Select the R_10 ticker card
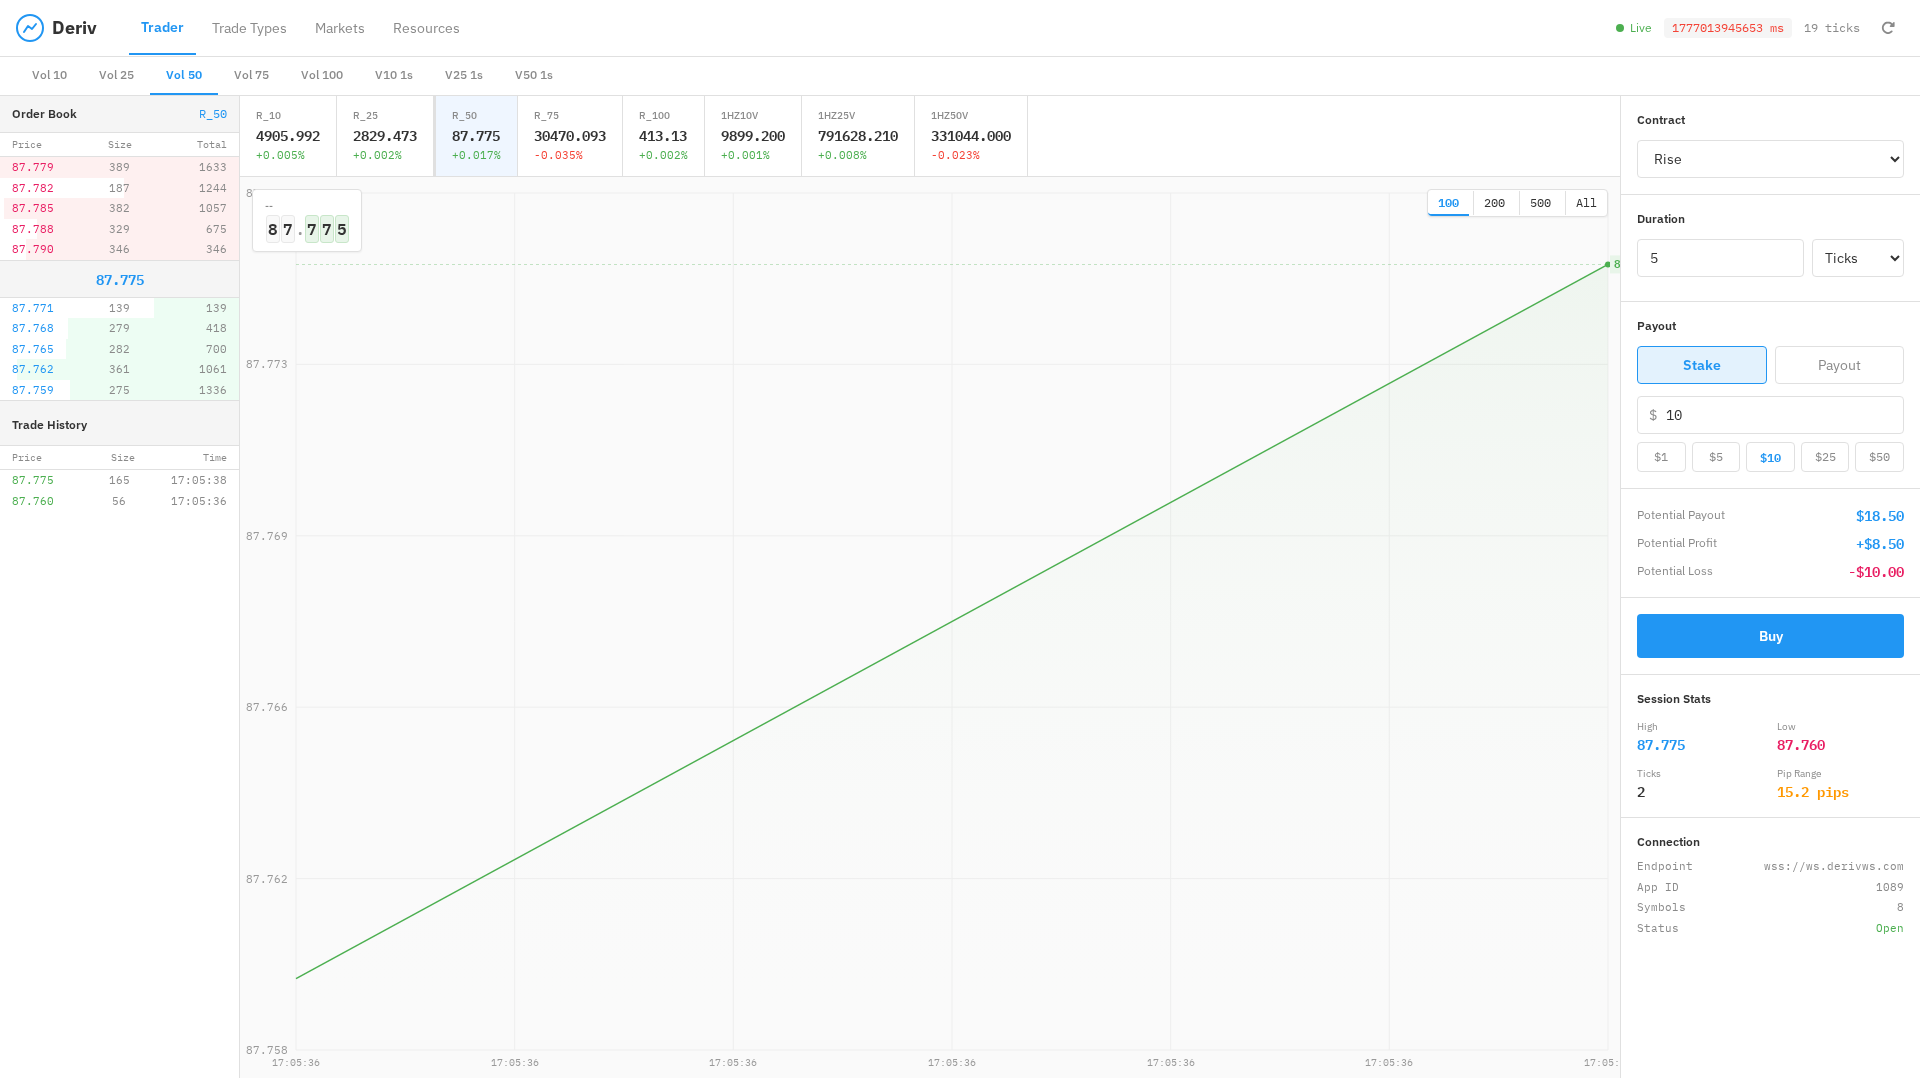The height and width of the screenshot is (1080, 1920). [288, 136]
